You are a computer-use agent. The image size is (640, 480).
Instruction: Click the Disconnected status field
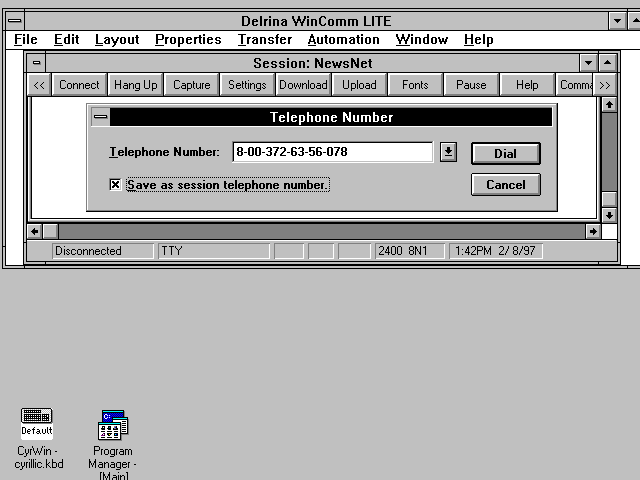[x=103, y=251]
